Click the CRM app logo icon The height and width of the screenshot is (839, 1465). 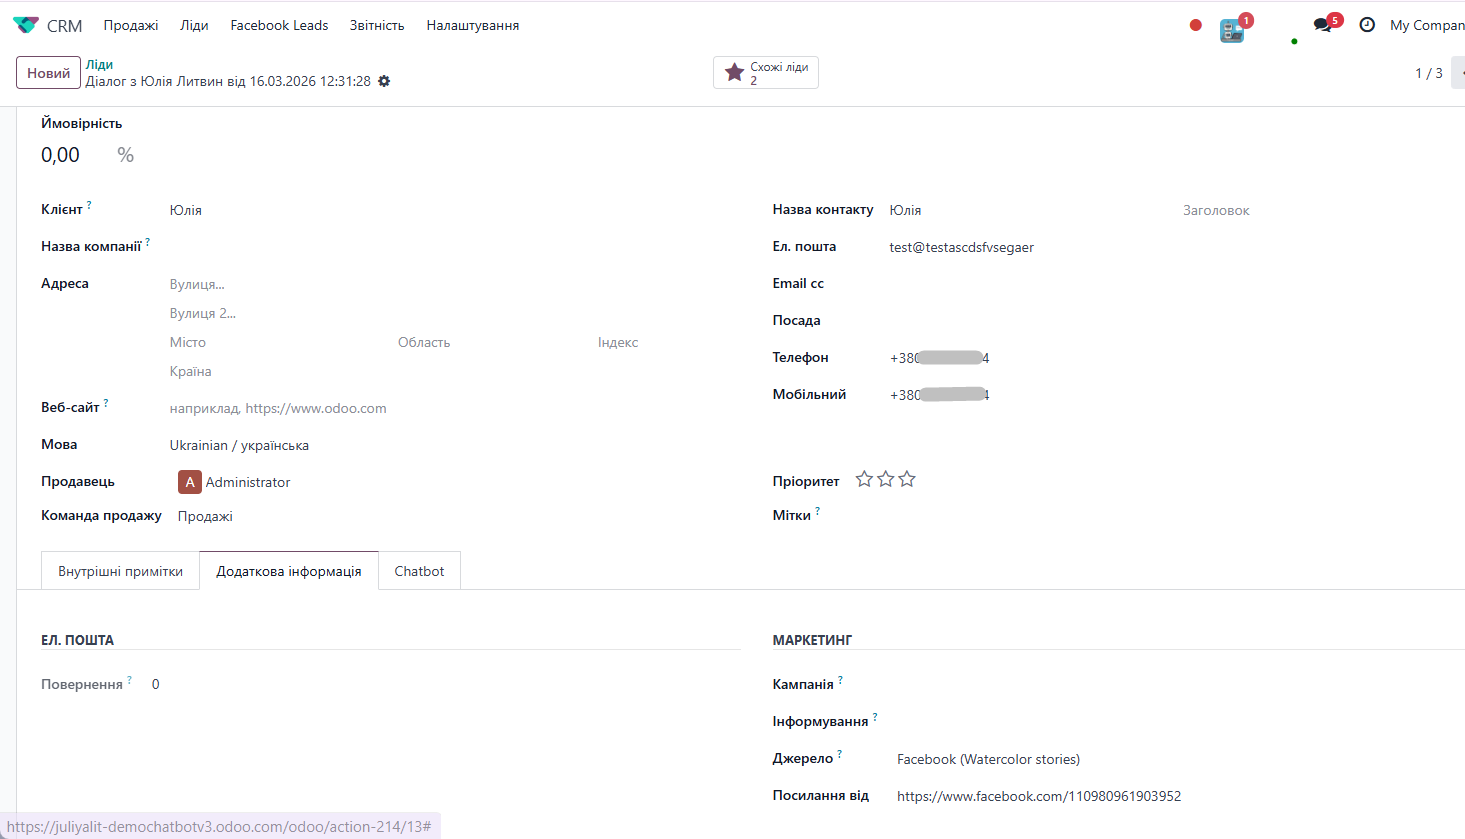[x=26, y=25]
